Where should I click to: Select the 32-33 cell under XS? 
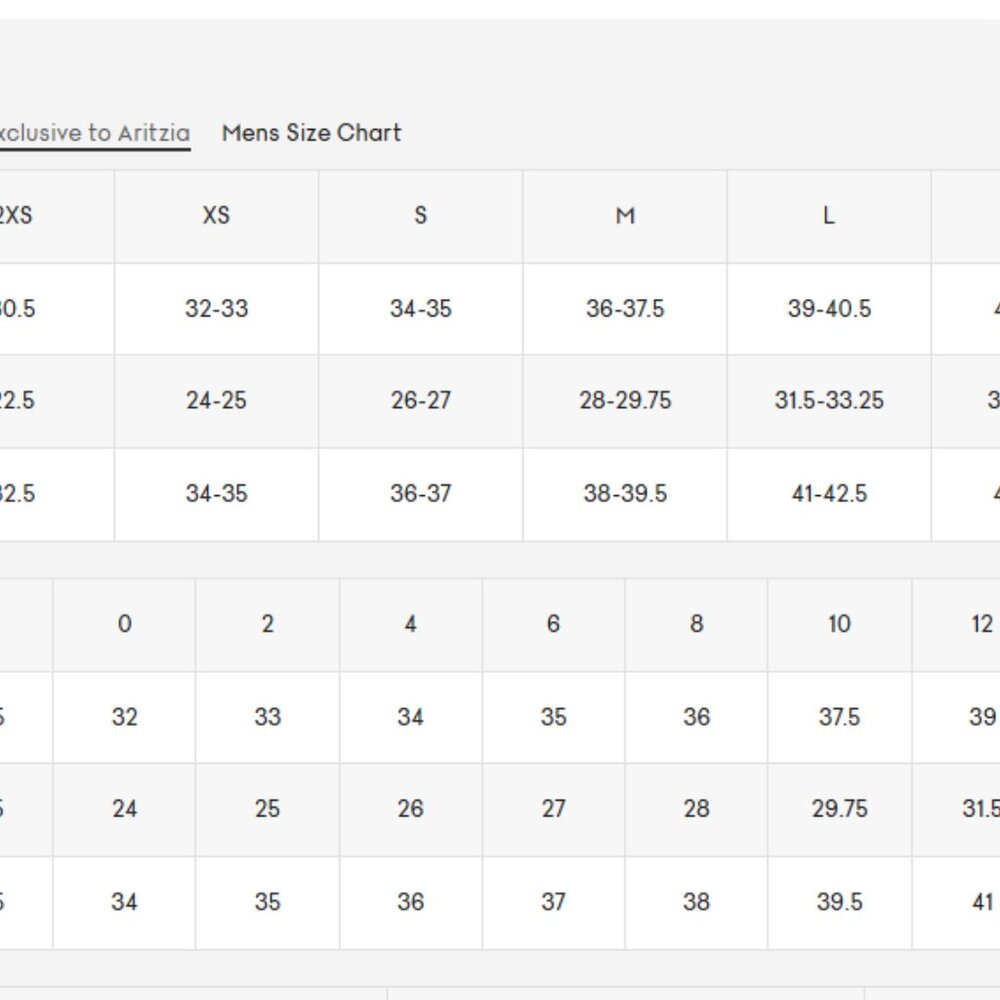coord(216,309)
